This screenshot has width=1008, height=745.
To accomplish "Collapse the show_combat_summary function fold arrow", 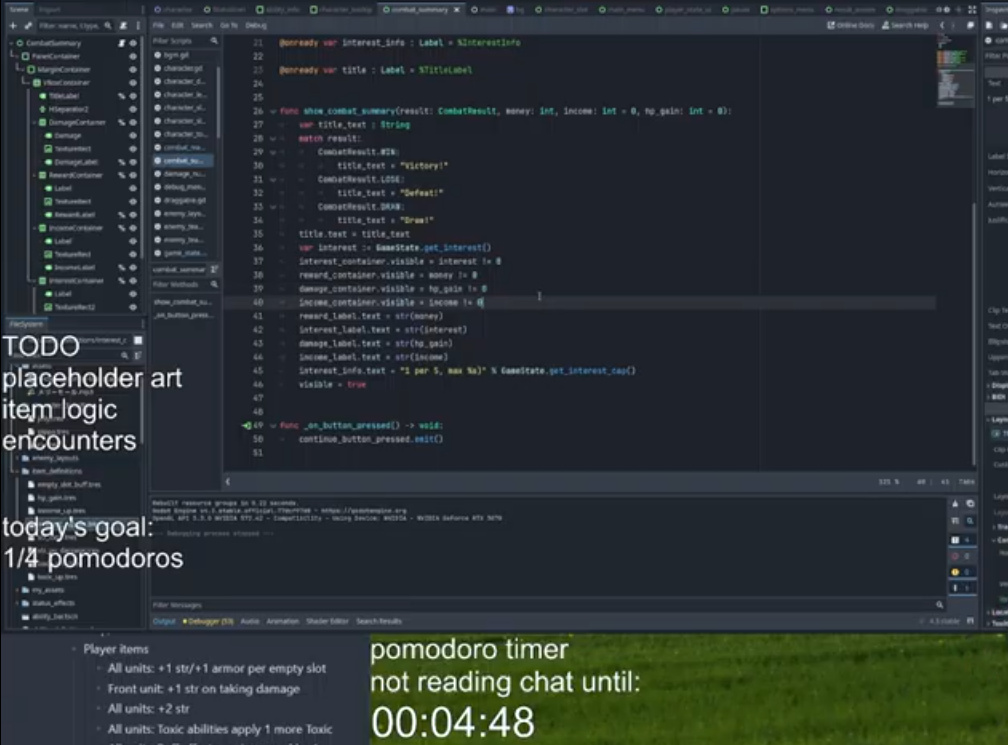I will (x=271, y=111).
